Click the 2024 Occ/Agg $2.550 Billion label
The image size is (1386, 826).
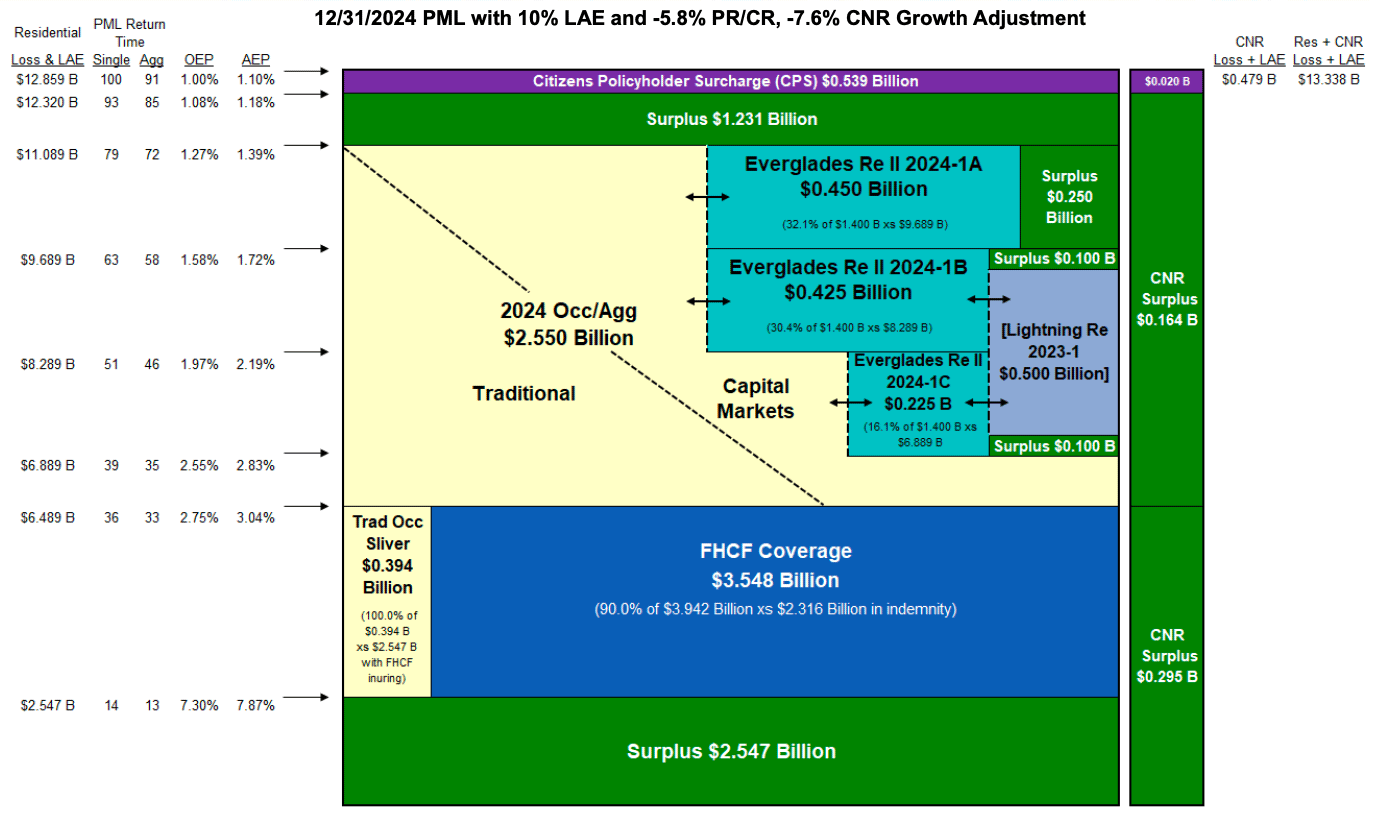click(x=568, y=324)
